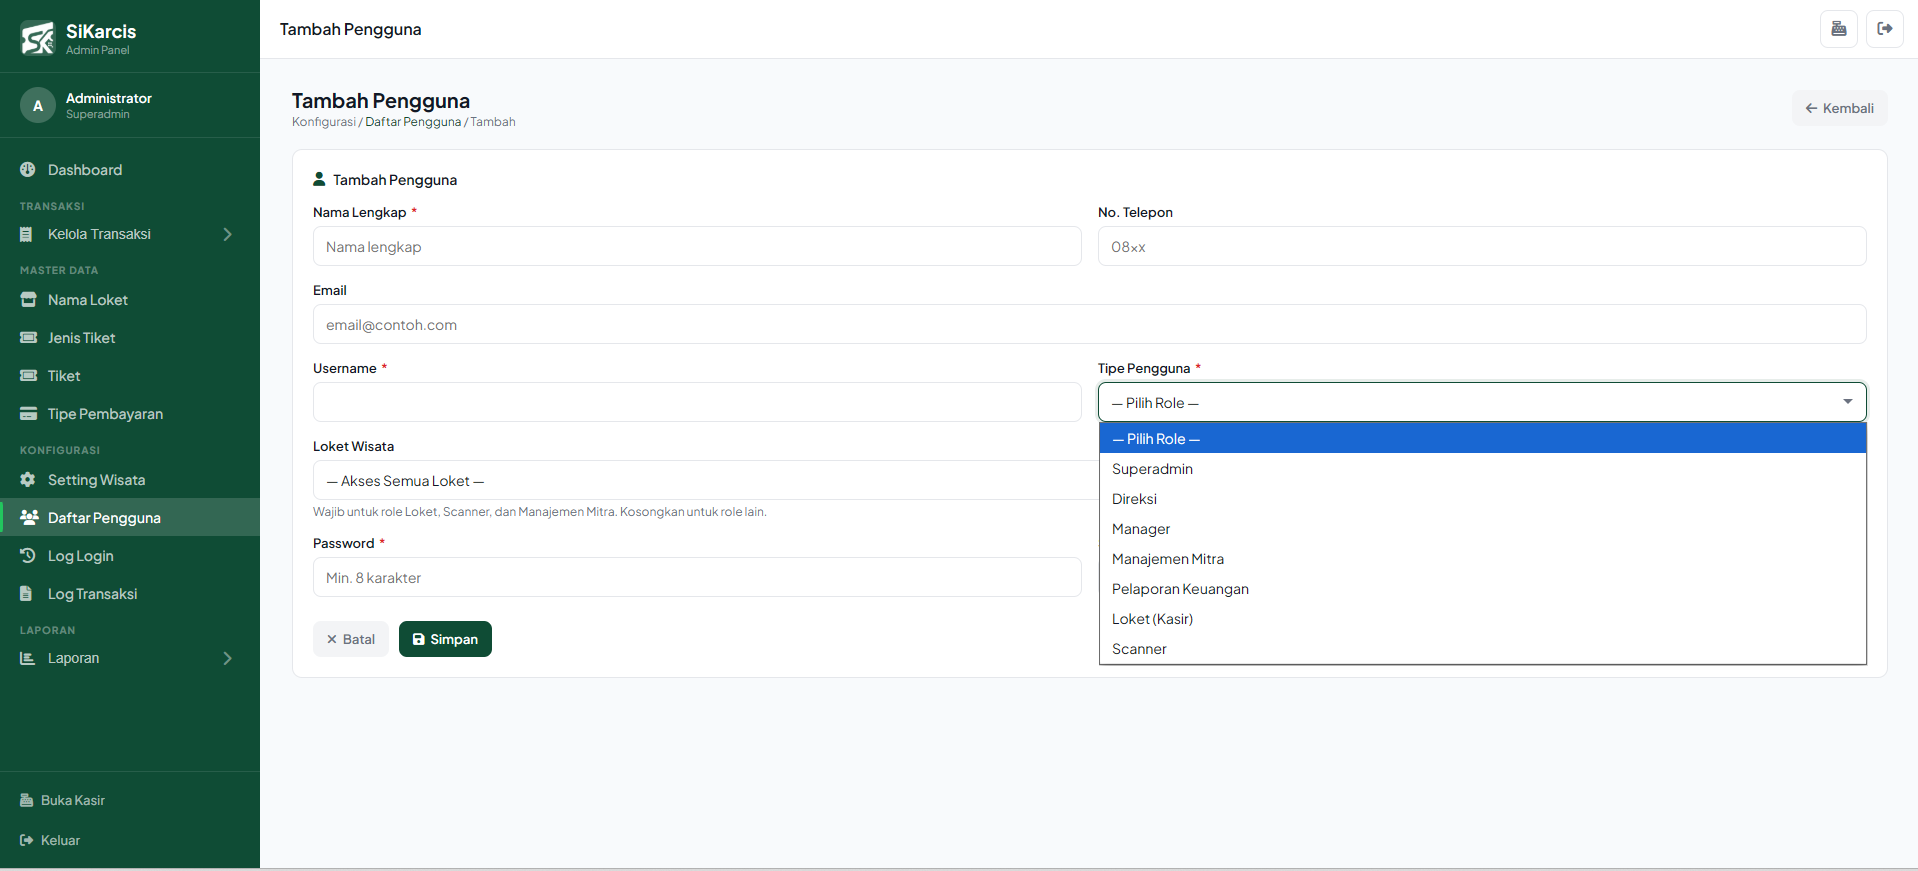This screenshot has height=871, width=1918.
Task: Focus the Nama Lengkap input field
Action: pyautogui.click(x=697, y=246)
